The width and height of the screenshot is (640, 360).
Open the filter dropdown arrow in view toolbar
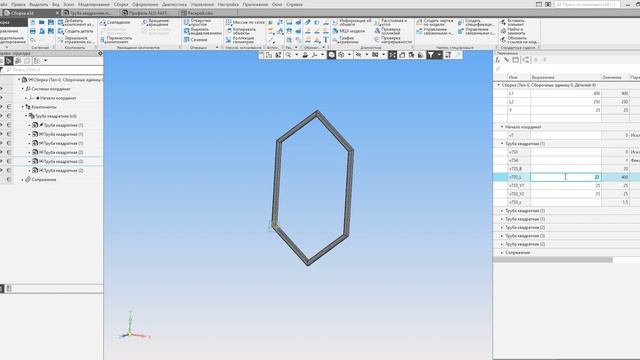439,55
